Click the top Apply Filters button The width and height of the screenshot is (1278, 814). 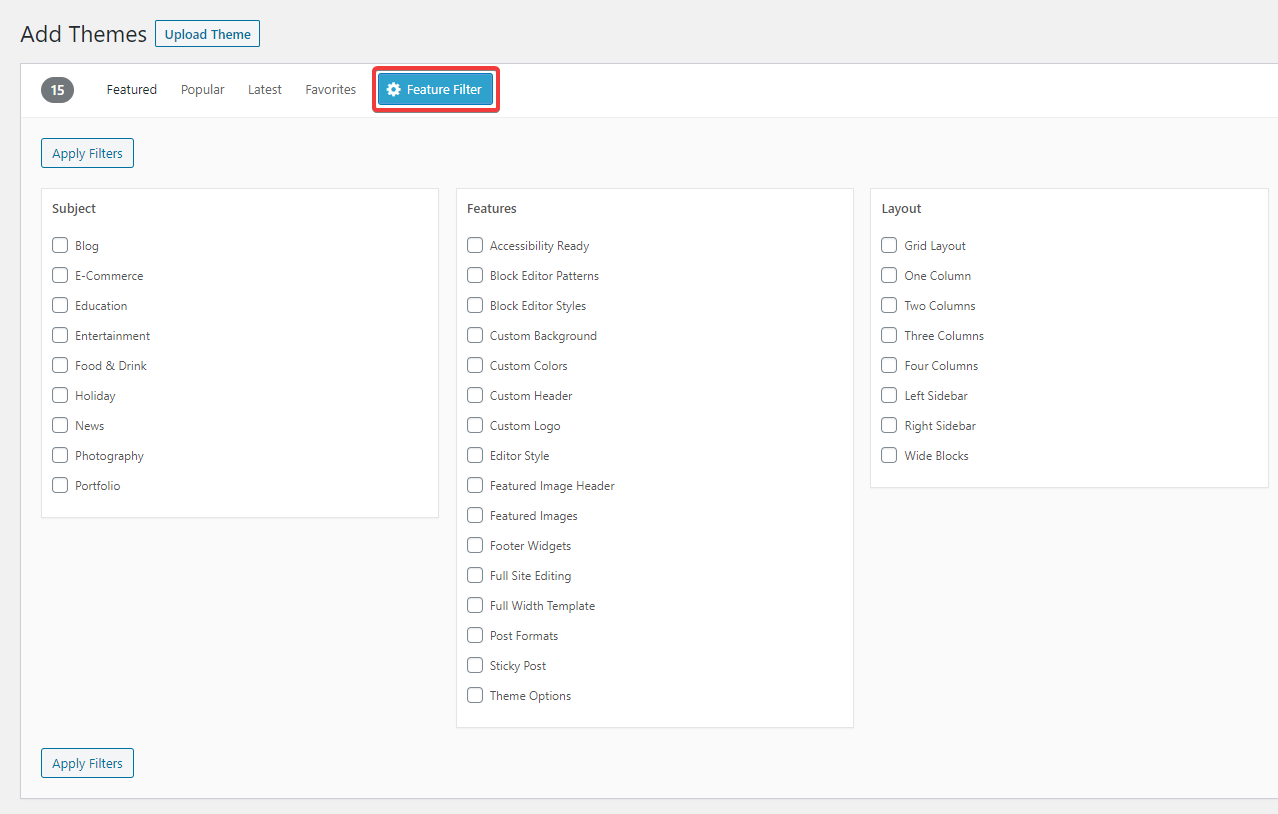[87, 153]
